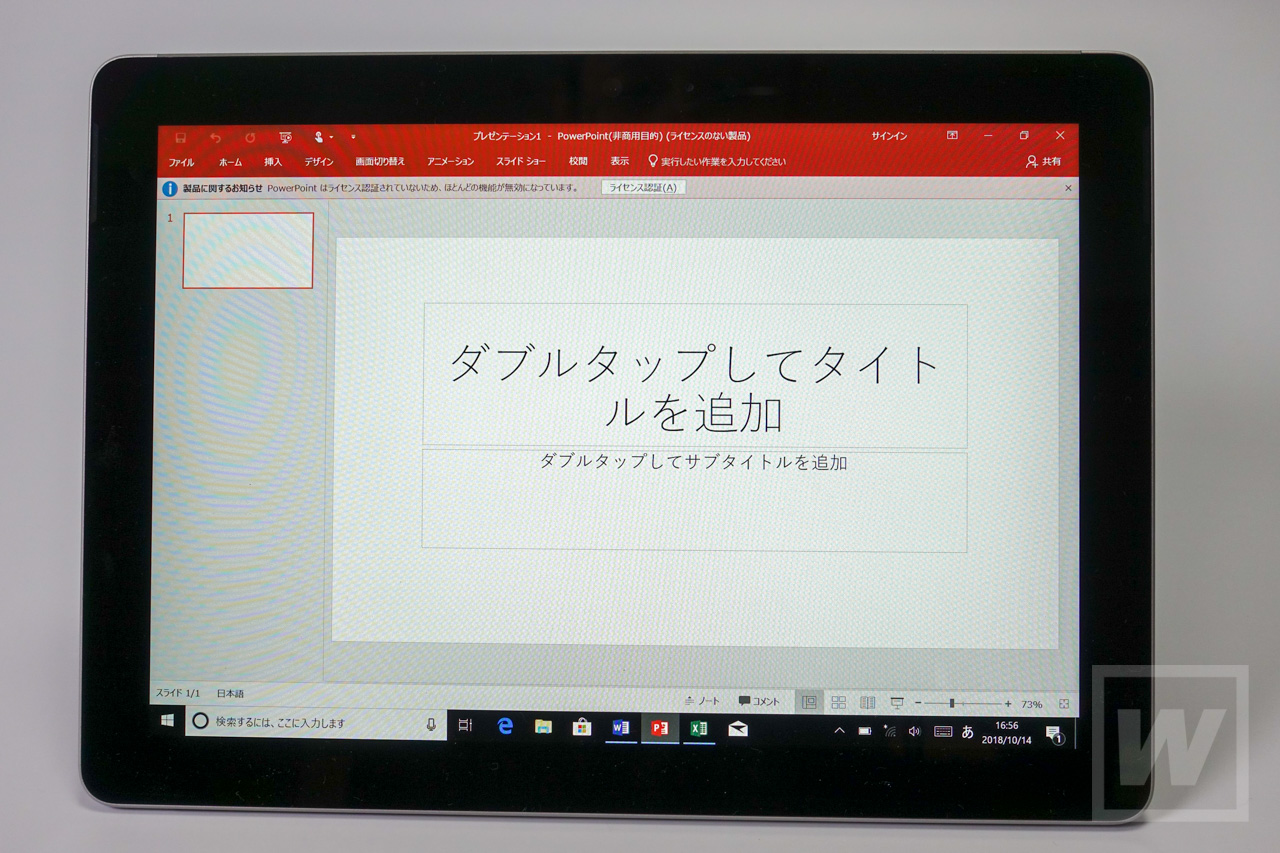Click the PowerPoint taskbar icon
This screenshot has width=1280, height=853.
pos(660,728)
